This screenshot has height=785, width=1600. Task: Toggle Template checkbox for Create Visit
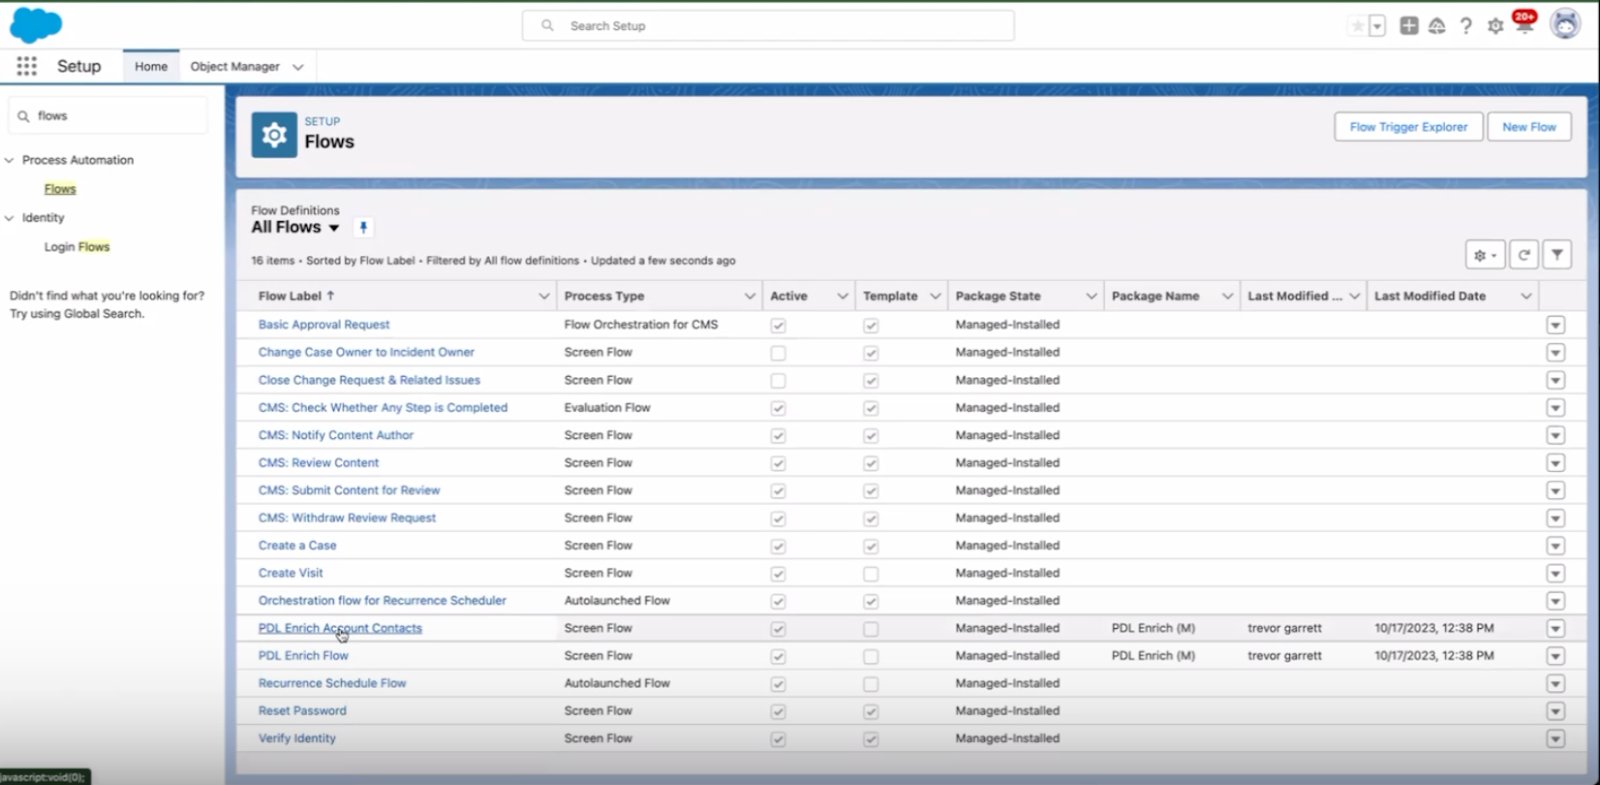point(871,574)
